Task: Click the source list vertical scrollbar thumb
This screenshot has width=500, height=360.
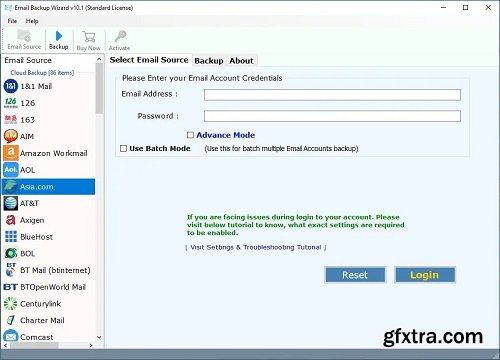Action: click(x=99, y=88)
